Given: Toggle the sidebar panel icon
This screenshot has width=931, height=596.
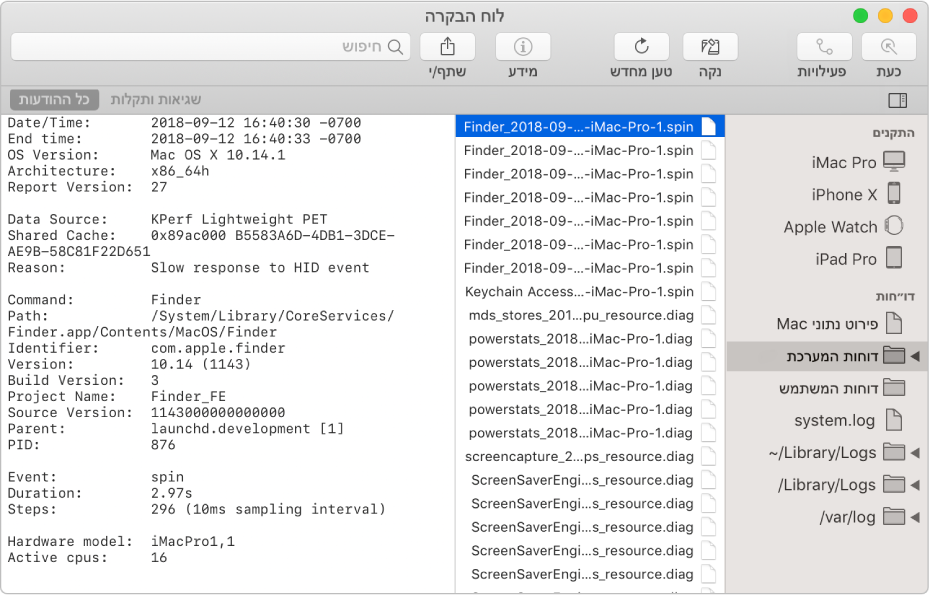Looking at the screenshot, I should [x=897, y=100].
